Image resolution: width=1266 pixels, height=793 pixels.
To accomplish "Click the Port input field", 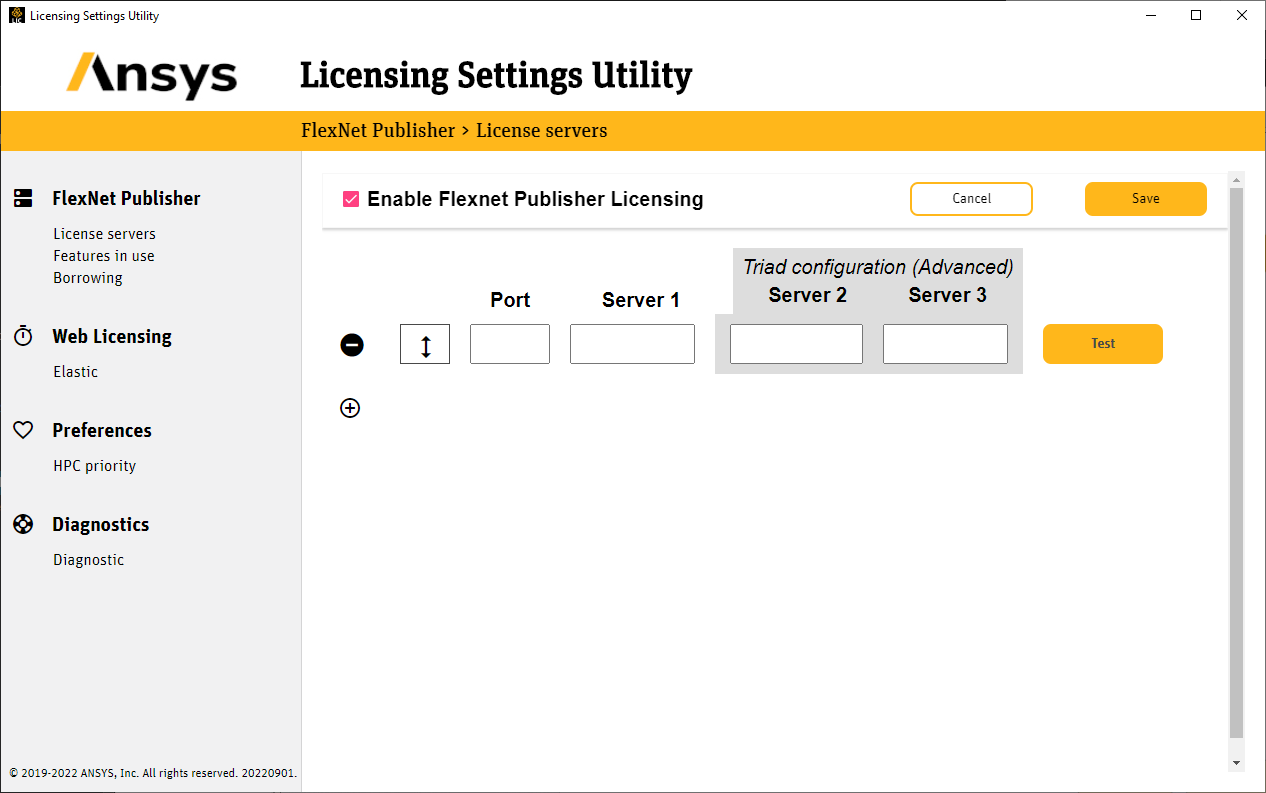I will coord(509,344).
